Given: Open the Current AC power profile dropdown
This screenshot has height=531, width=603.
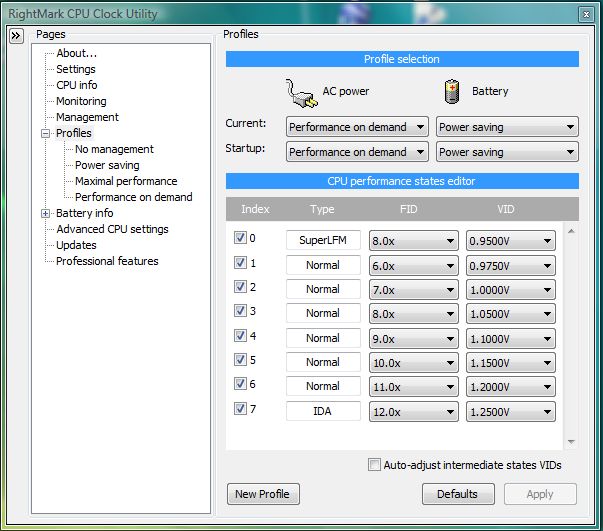Looking at the screenshot, I should click(357, 127).
